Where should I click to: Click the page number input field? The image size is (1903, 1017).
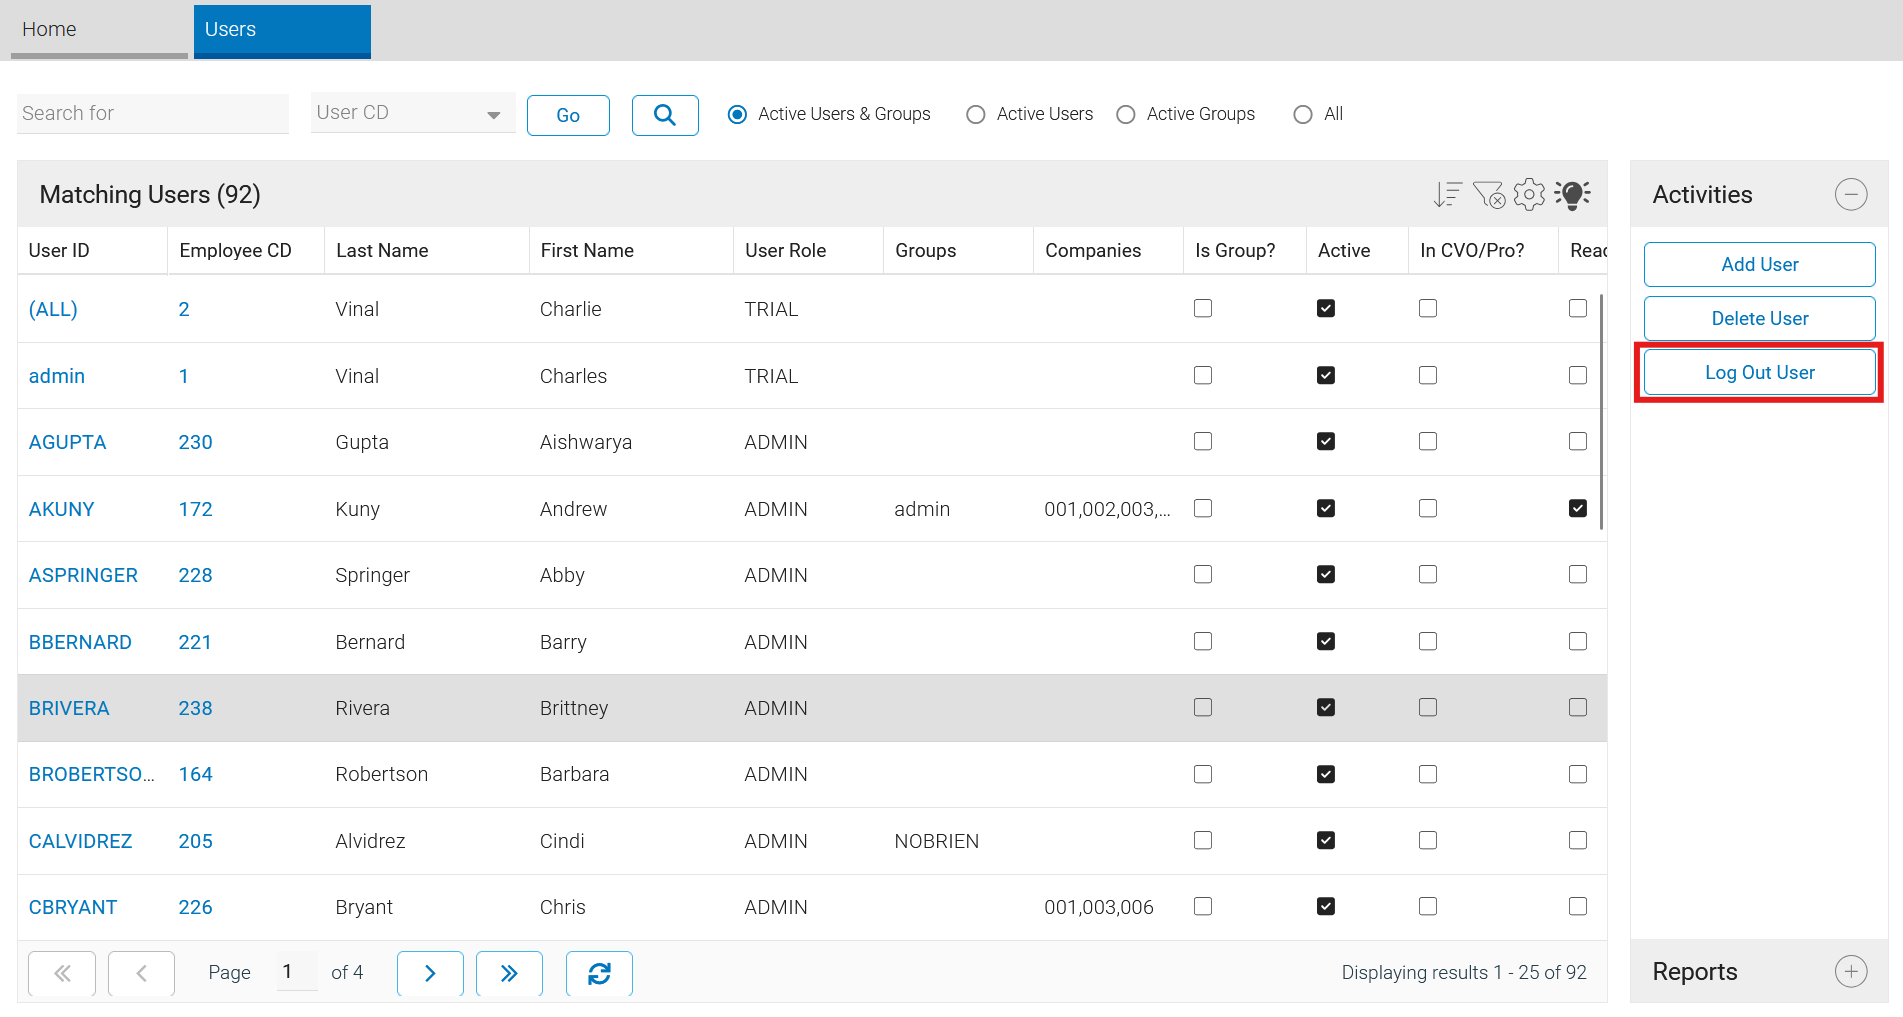(x=296, y=971)
